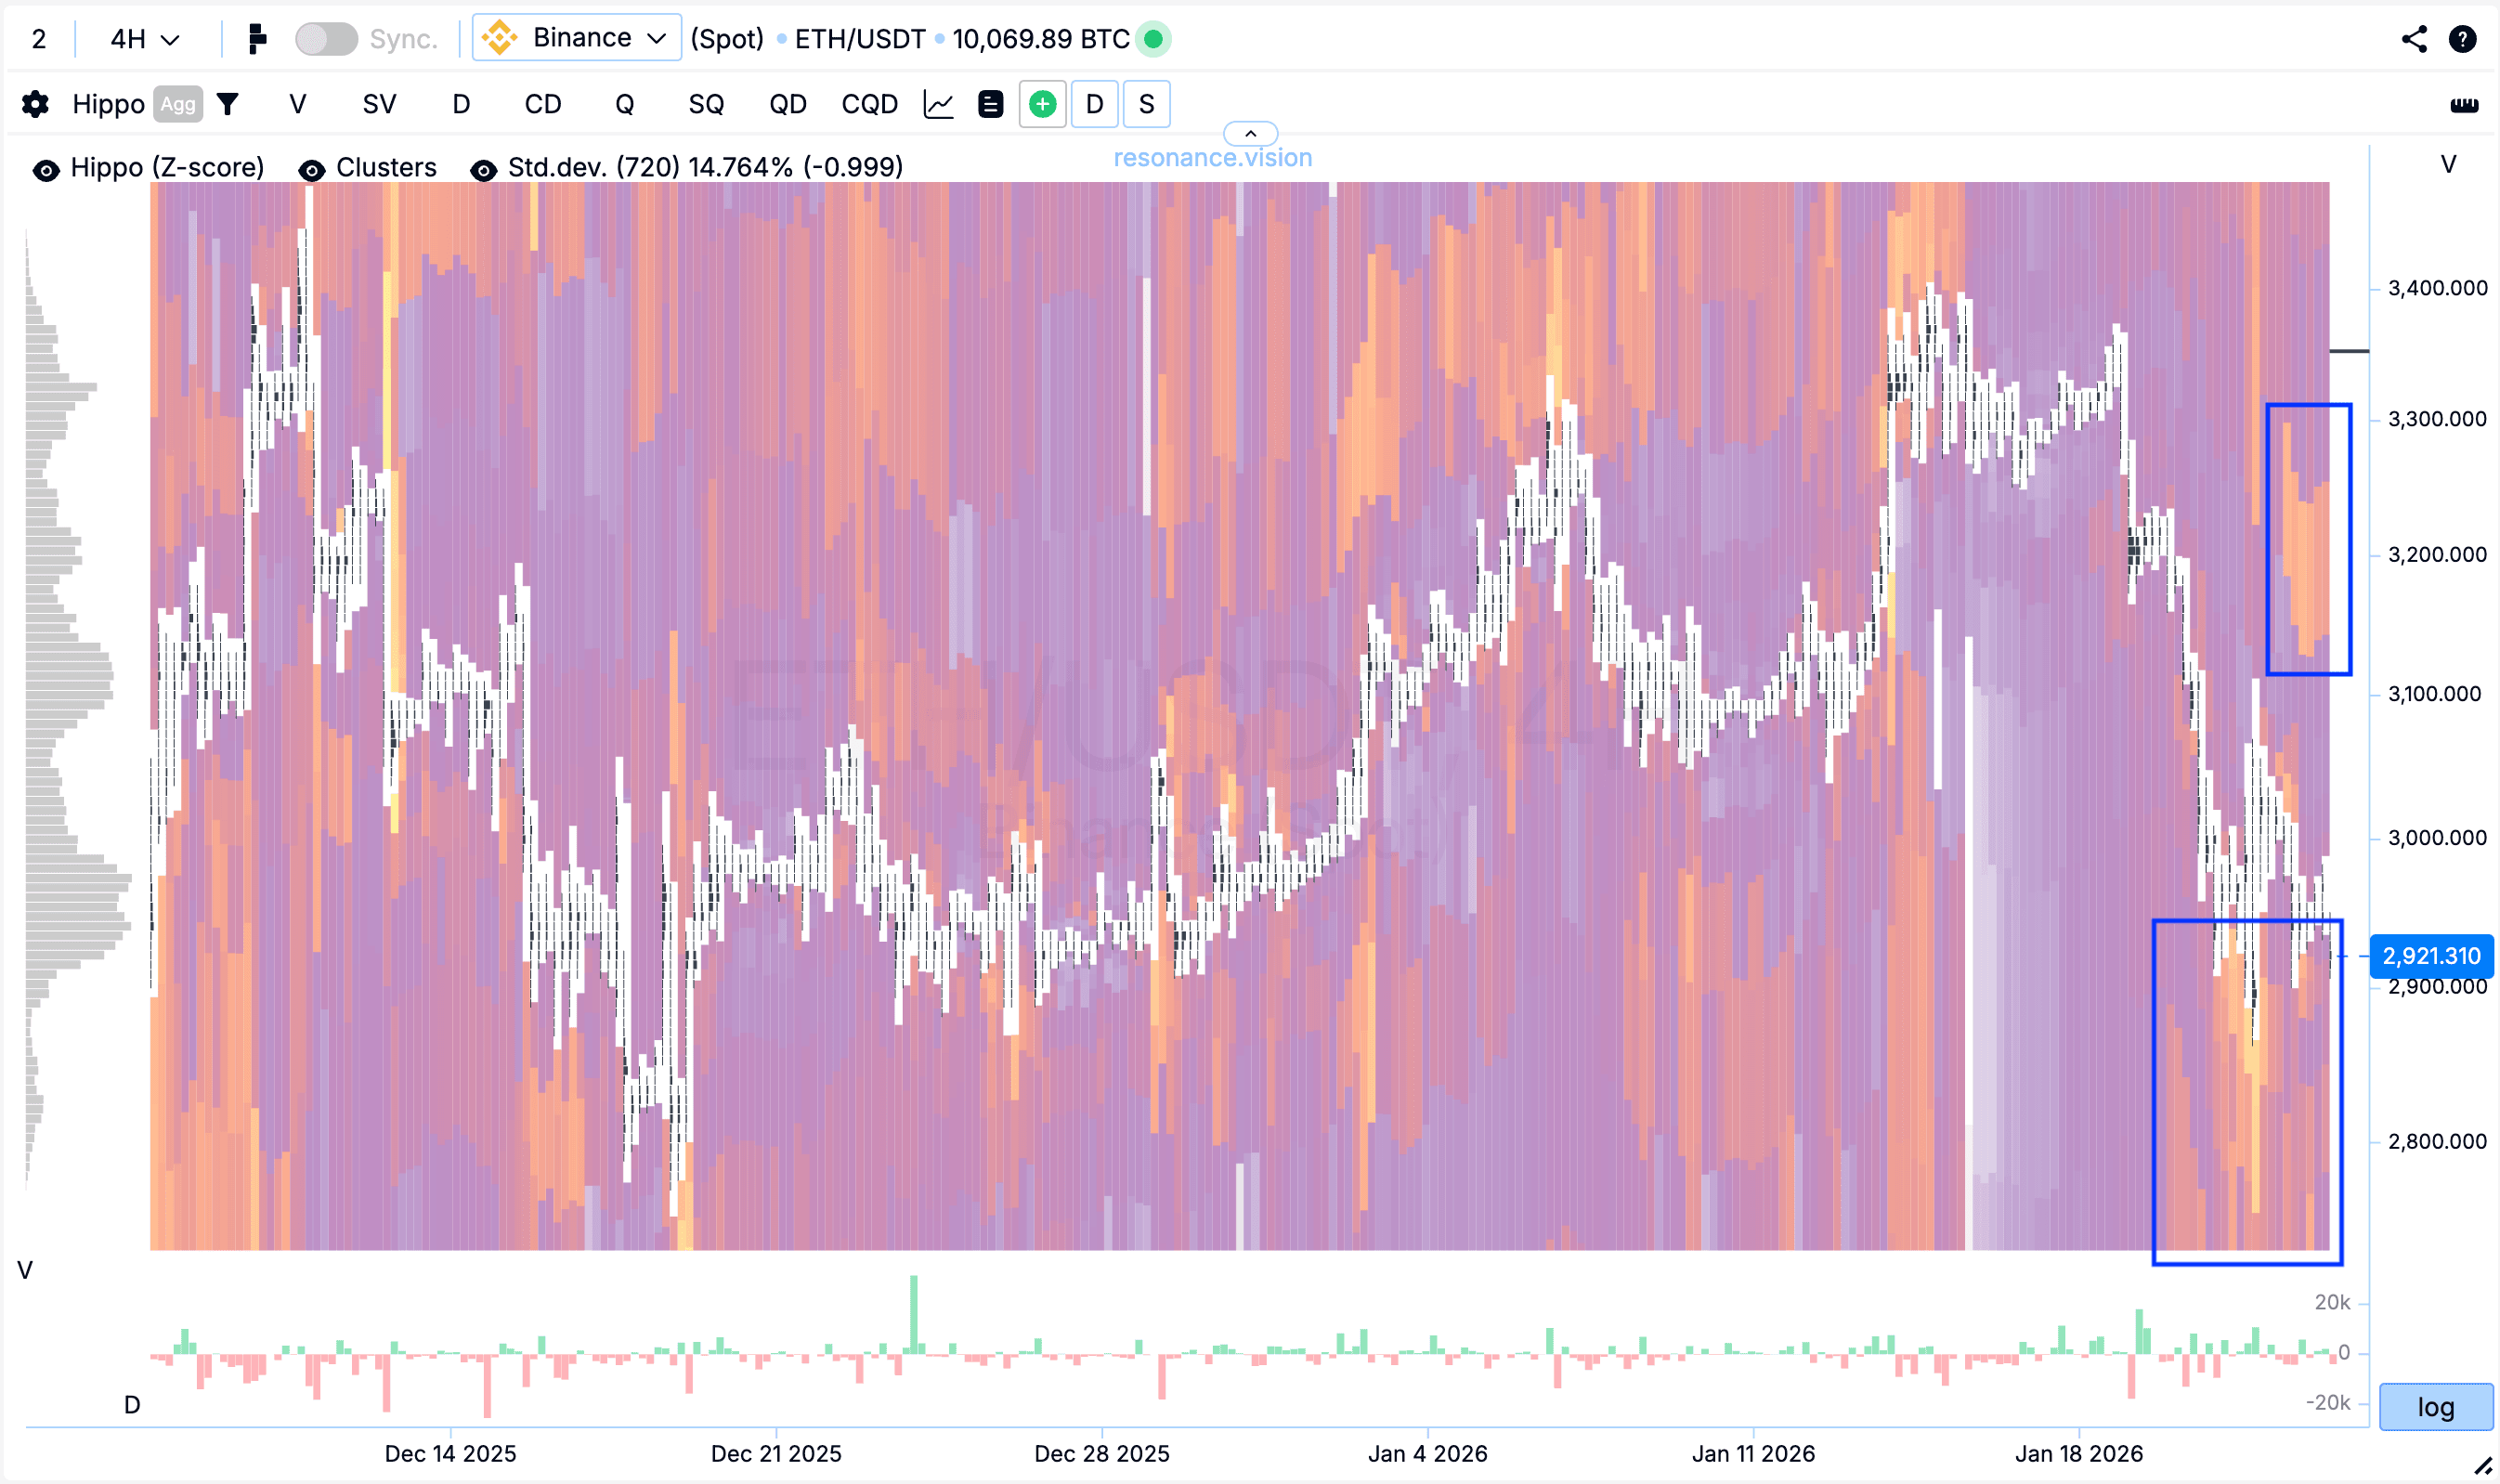Viewport: 2500px width, 1484px height.
Task: Click the log scale button
Action: click(2435, 1407)
